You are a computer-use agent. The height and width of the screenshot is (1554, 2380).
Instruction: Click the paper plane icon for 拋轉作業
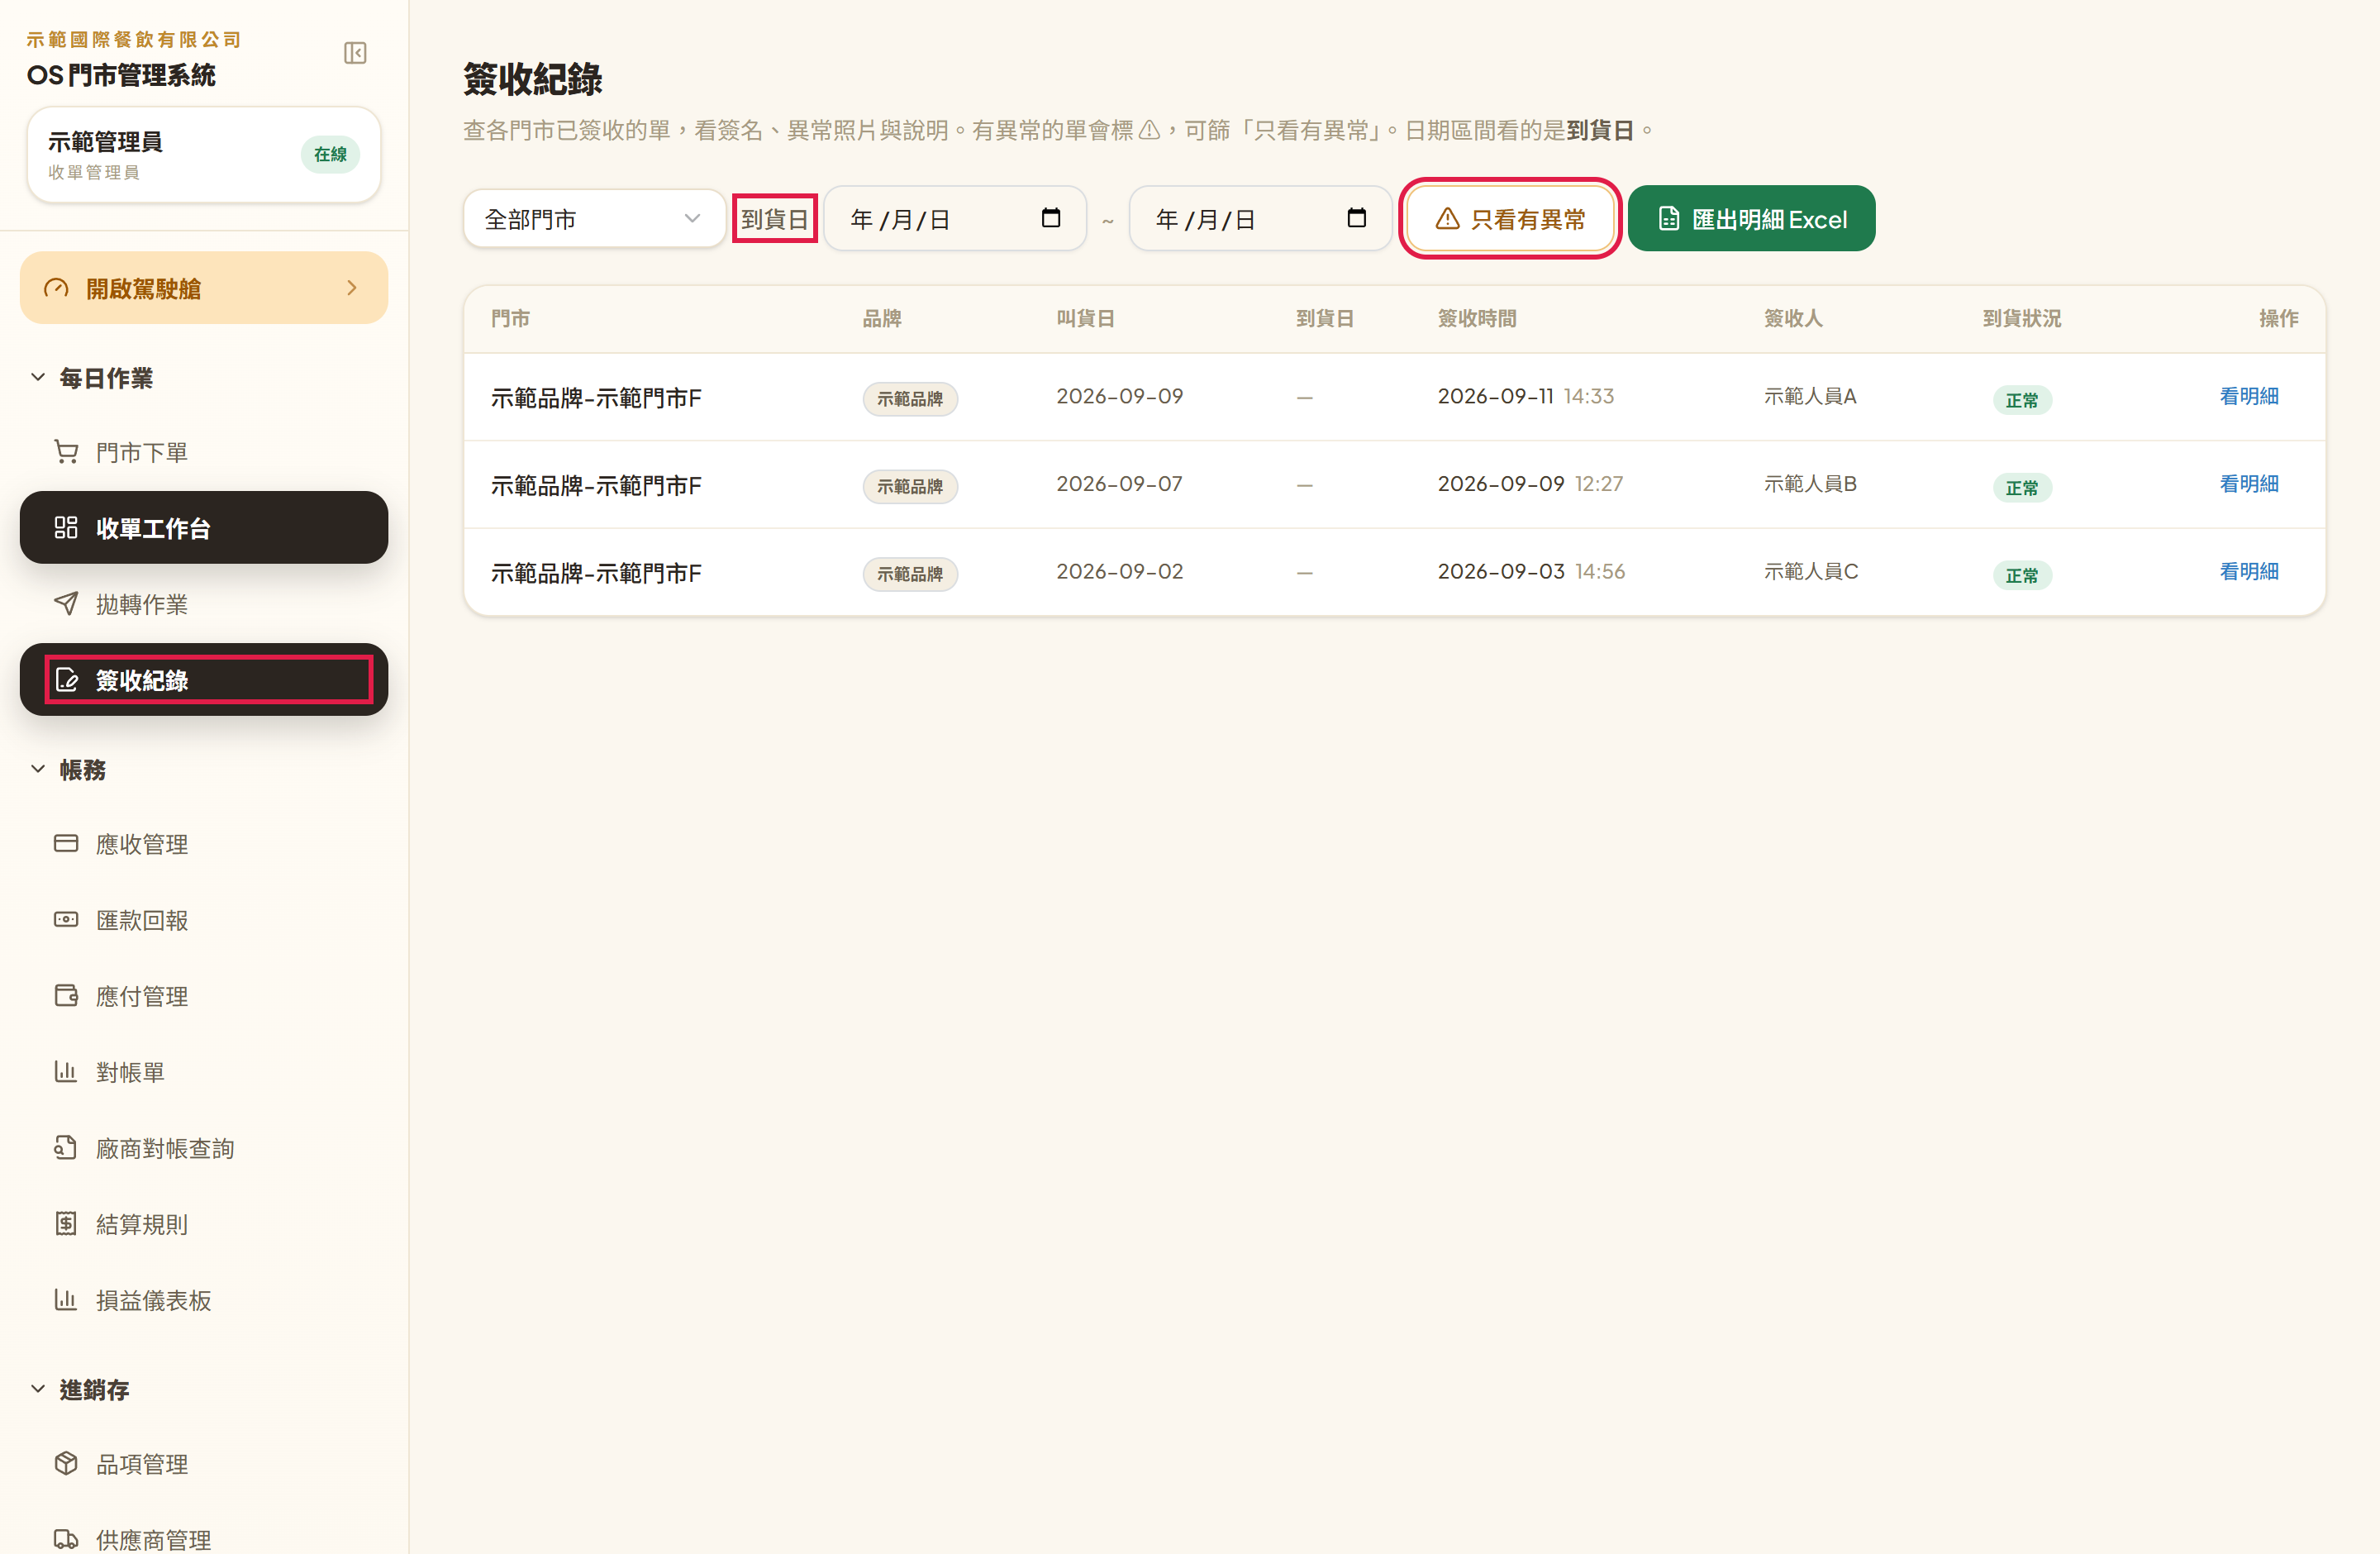pyautogui.click(x=66, y=603)
